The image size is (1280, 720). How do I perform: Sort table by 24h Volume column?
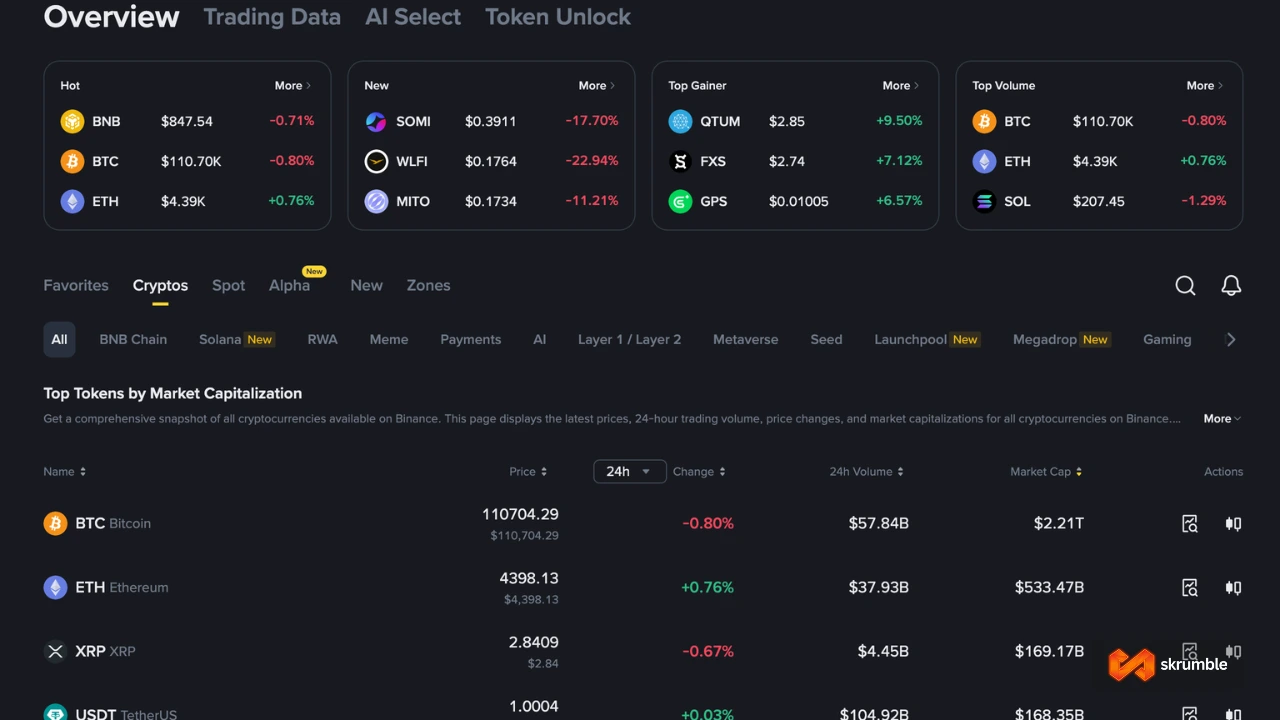coord(866,471)
